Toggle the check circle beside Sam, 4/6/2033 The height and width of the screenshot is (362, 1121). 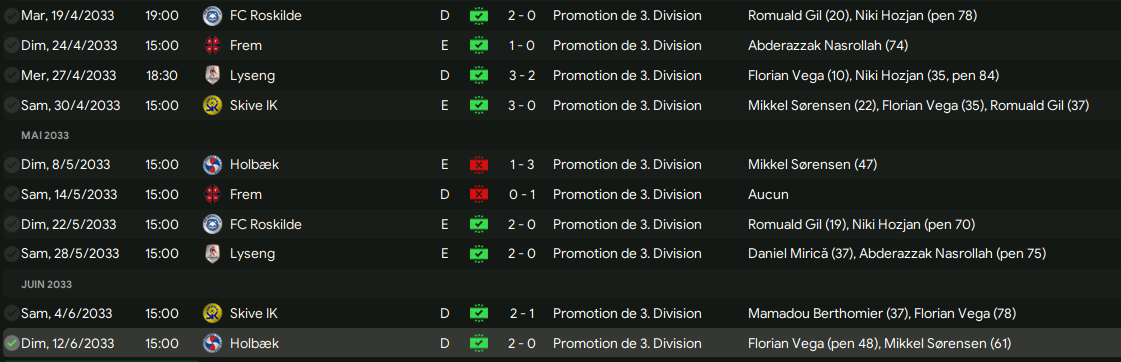pos(11,313)
